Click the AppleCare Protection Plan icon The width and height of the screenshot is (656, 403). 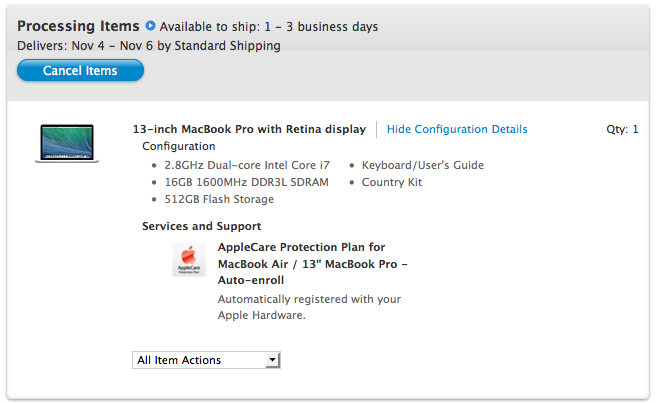[189, 260]
